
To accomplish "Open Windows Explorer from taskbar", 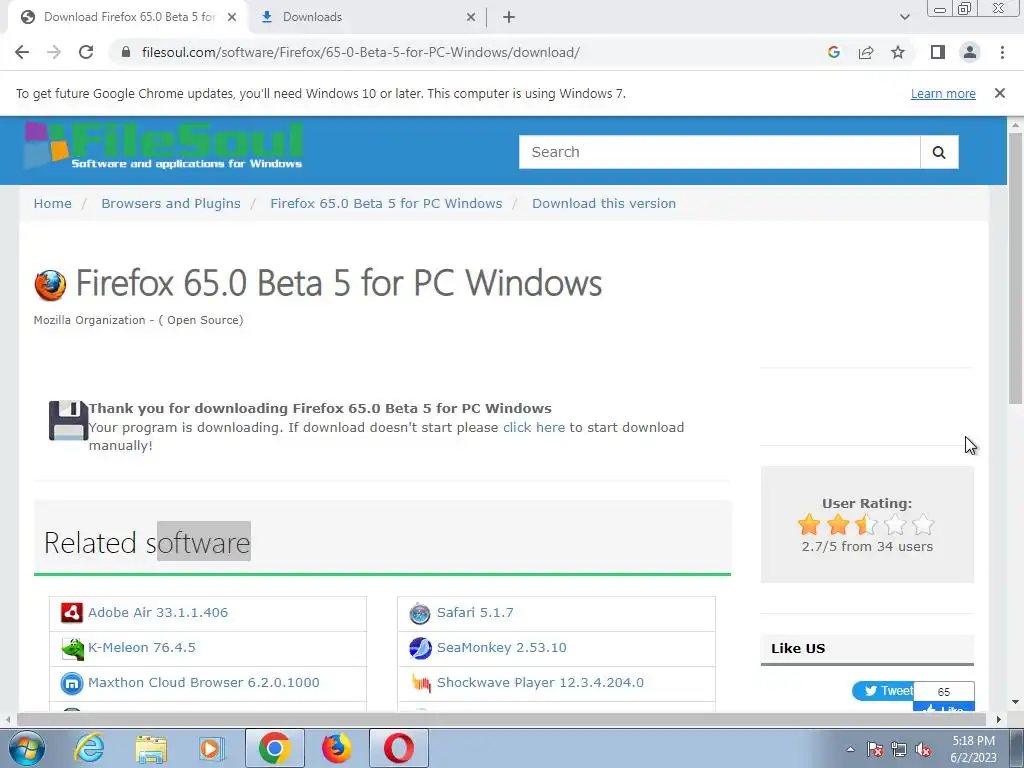I will [151, 748].
